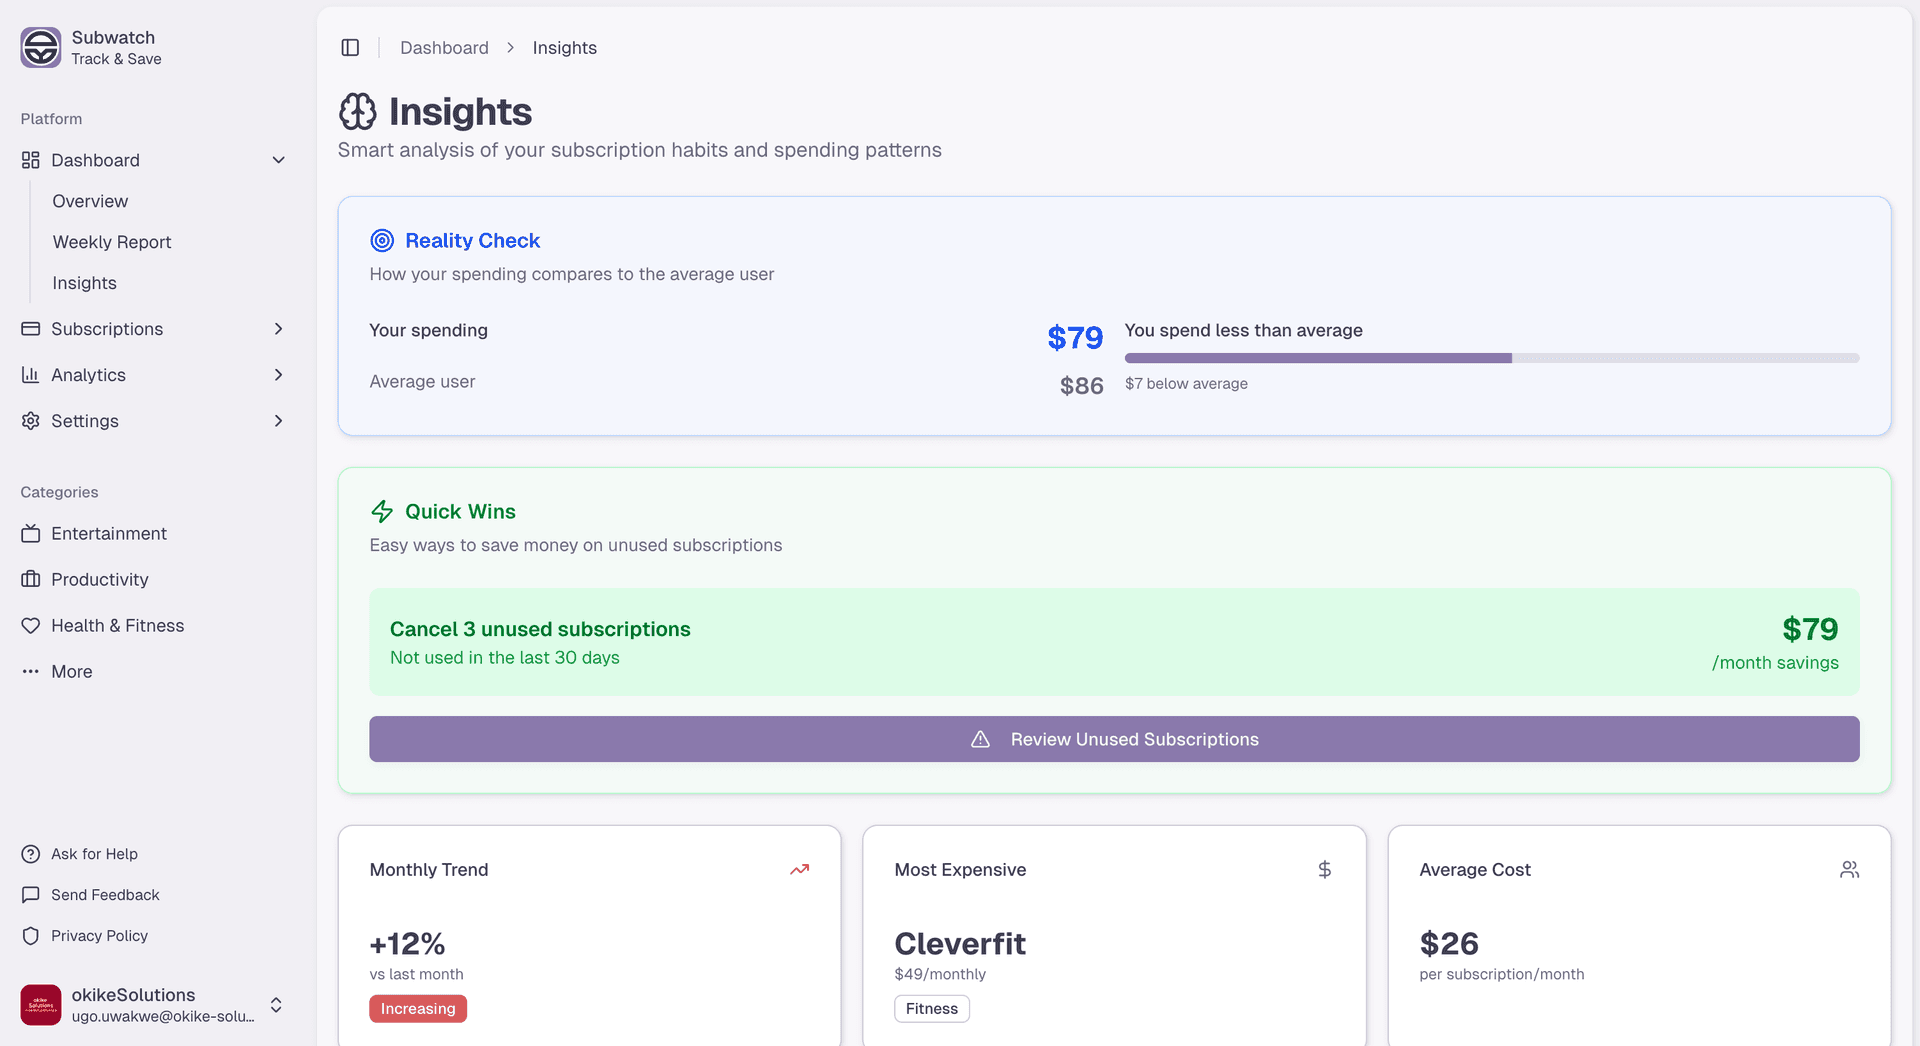Screen dimensions: 1920x1046
Task: Click the Settings gear icon
Action: (30, 421)
